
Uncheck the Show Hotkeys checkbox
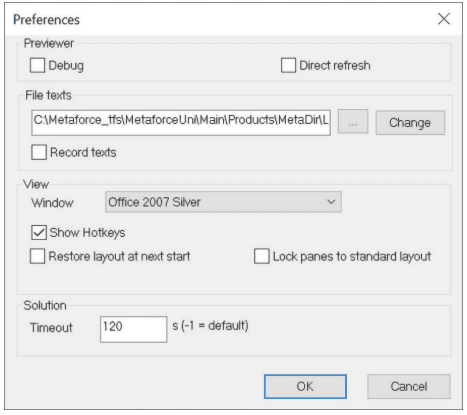(x=39, y=232)
